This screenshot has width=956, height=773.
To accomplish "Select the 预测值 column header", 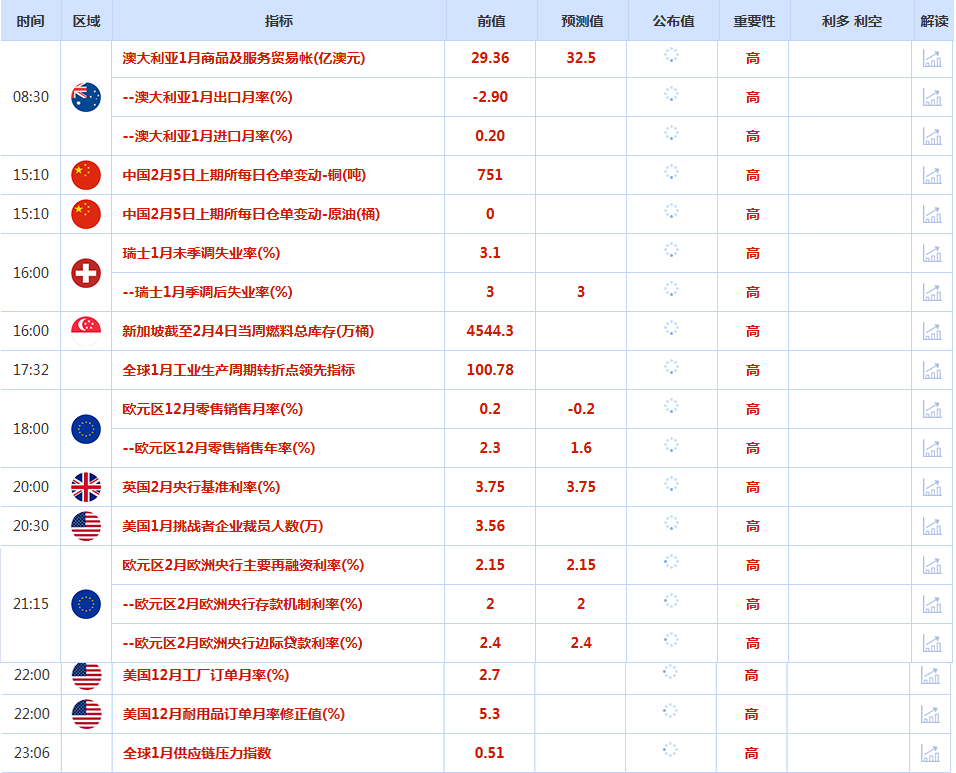I will (x=582, y=21).
